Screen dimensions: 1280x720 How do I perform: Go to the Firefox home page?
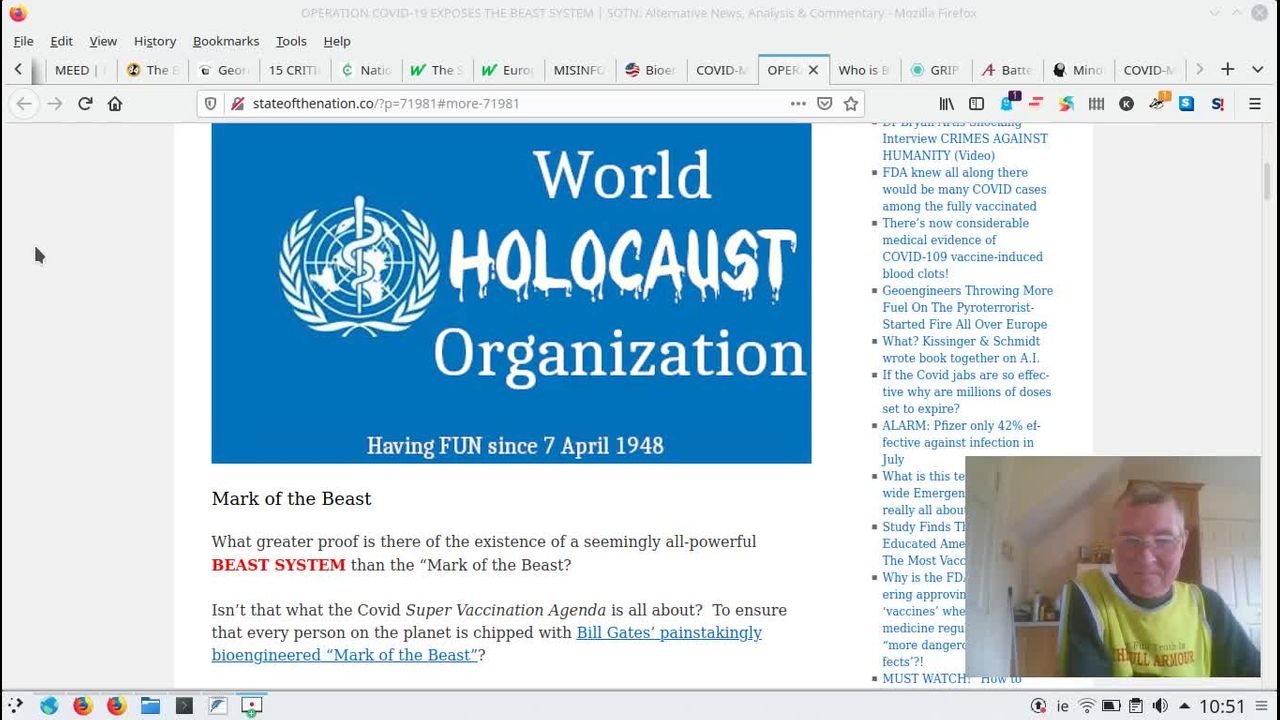[x=115, y=103]
